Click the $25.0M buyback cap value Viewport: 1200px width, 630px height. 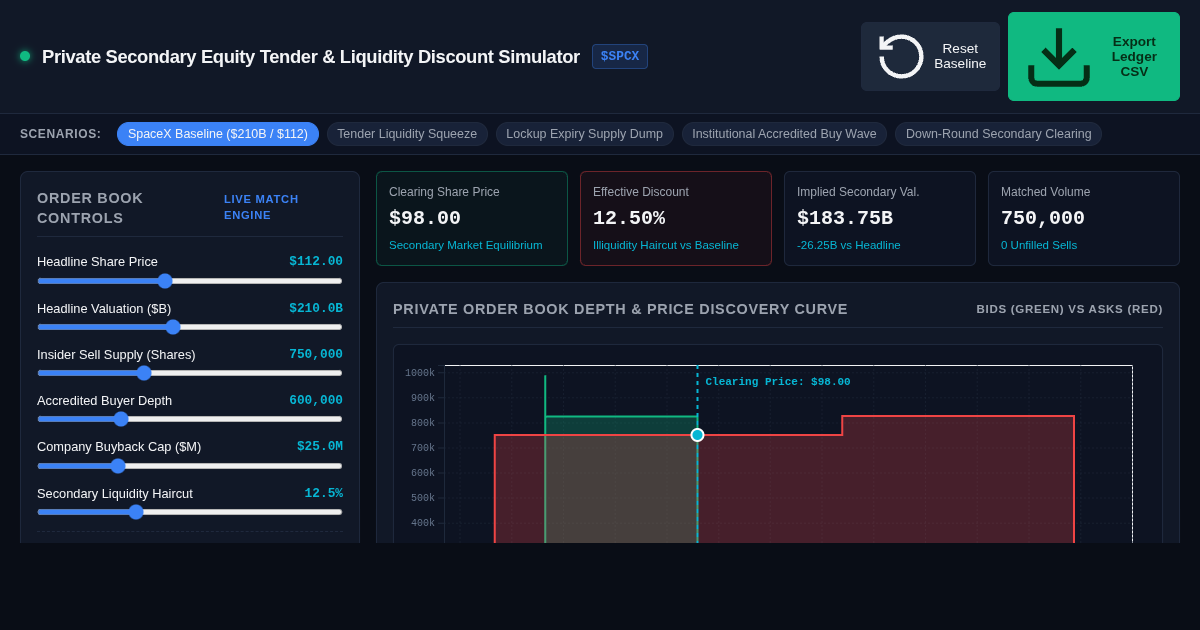(320, 446)
